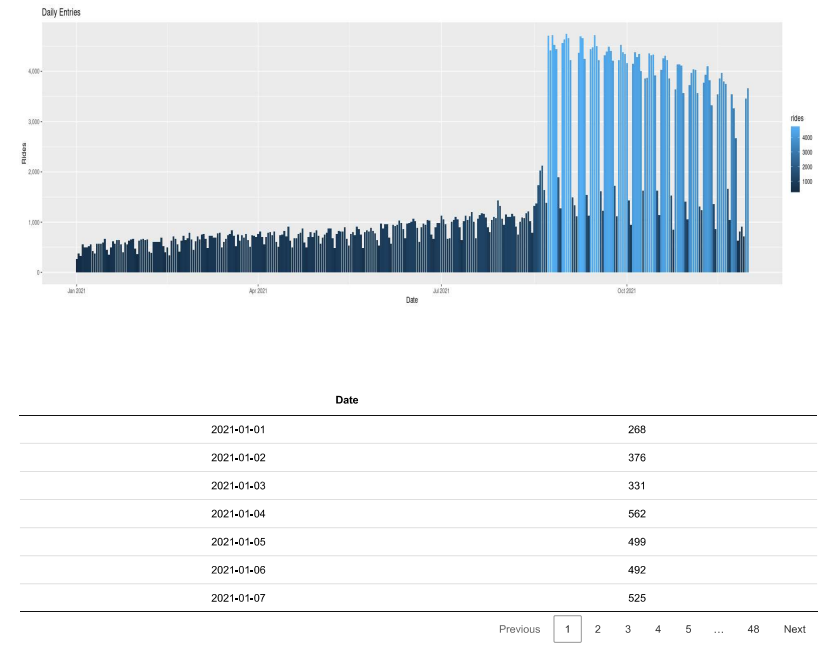Open page 1 of the table
834x657 pixels.
point(568,629)
